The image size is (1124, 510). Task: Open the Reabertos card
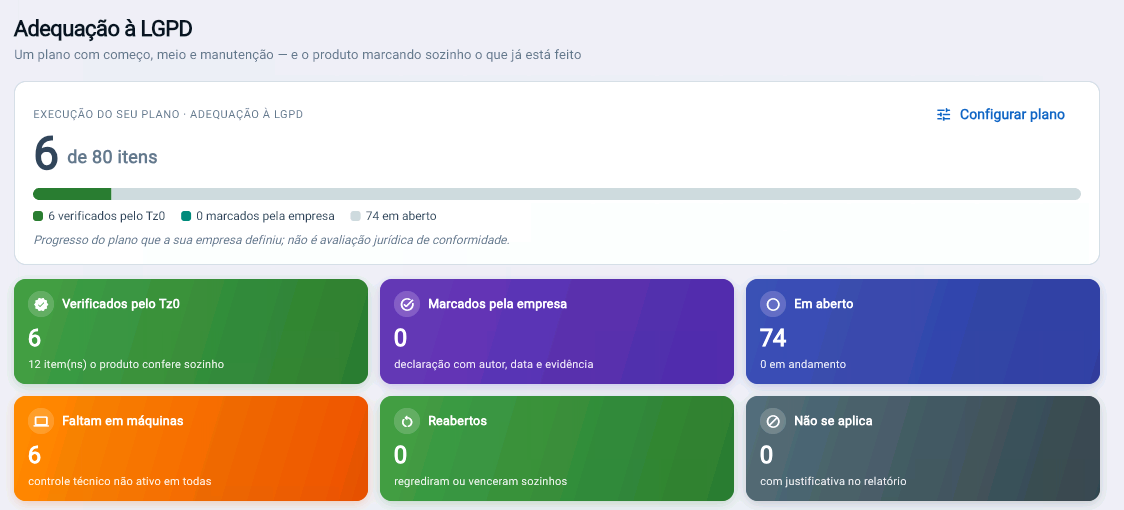coord(557,448)
